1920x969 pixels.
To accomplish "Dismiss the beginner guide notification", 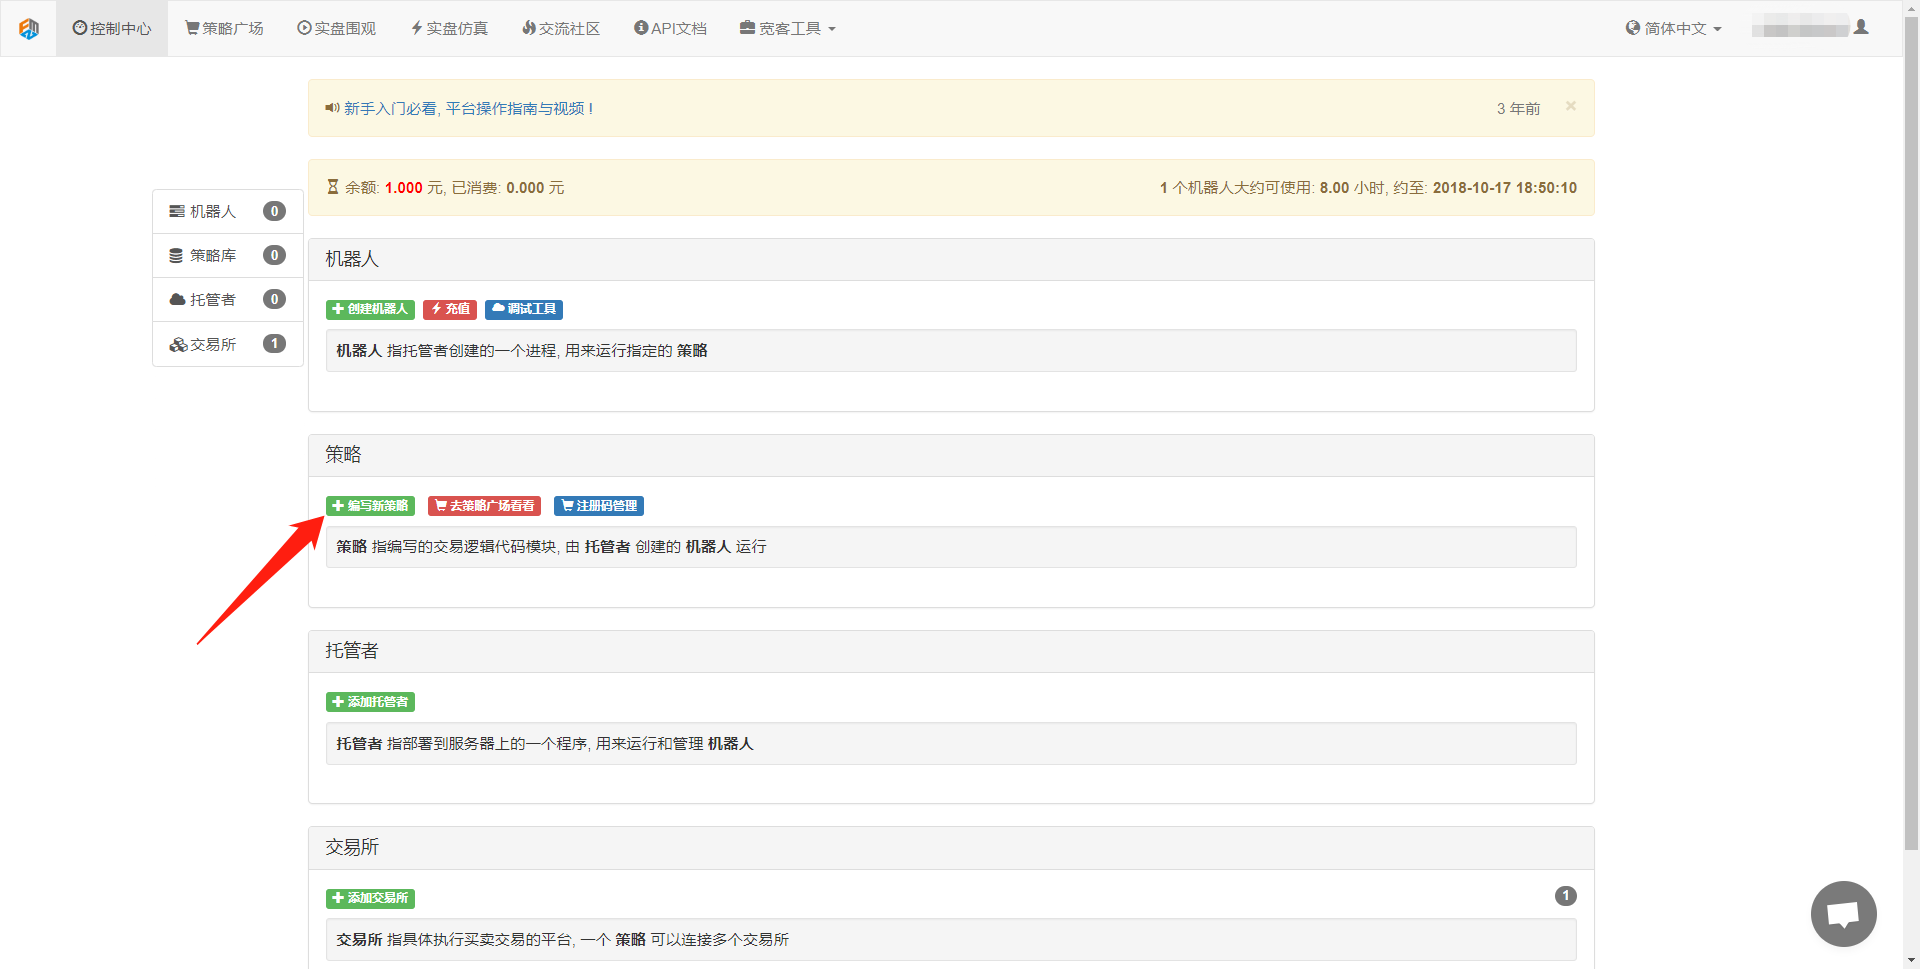I will (1570, 106).
